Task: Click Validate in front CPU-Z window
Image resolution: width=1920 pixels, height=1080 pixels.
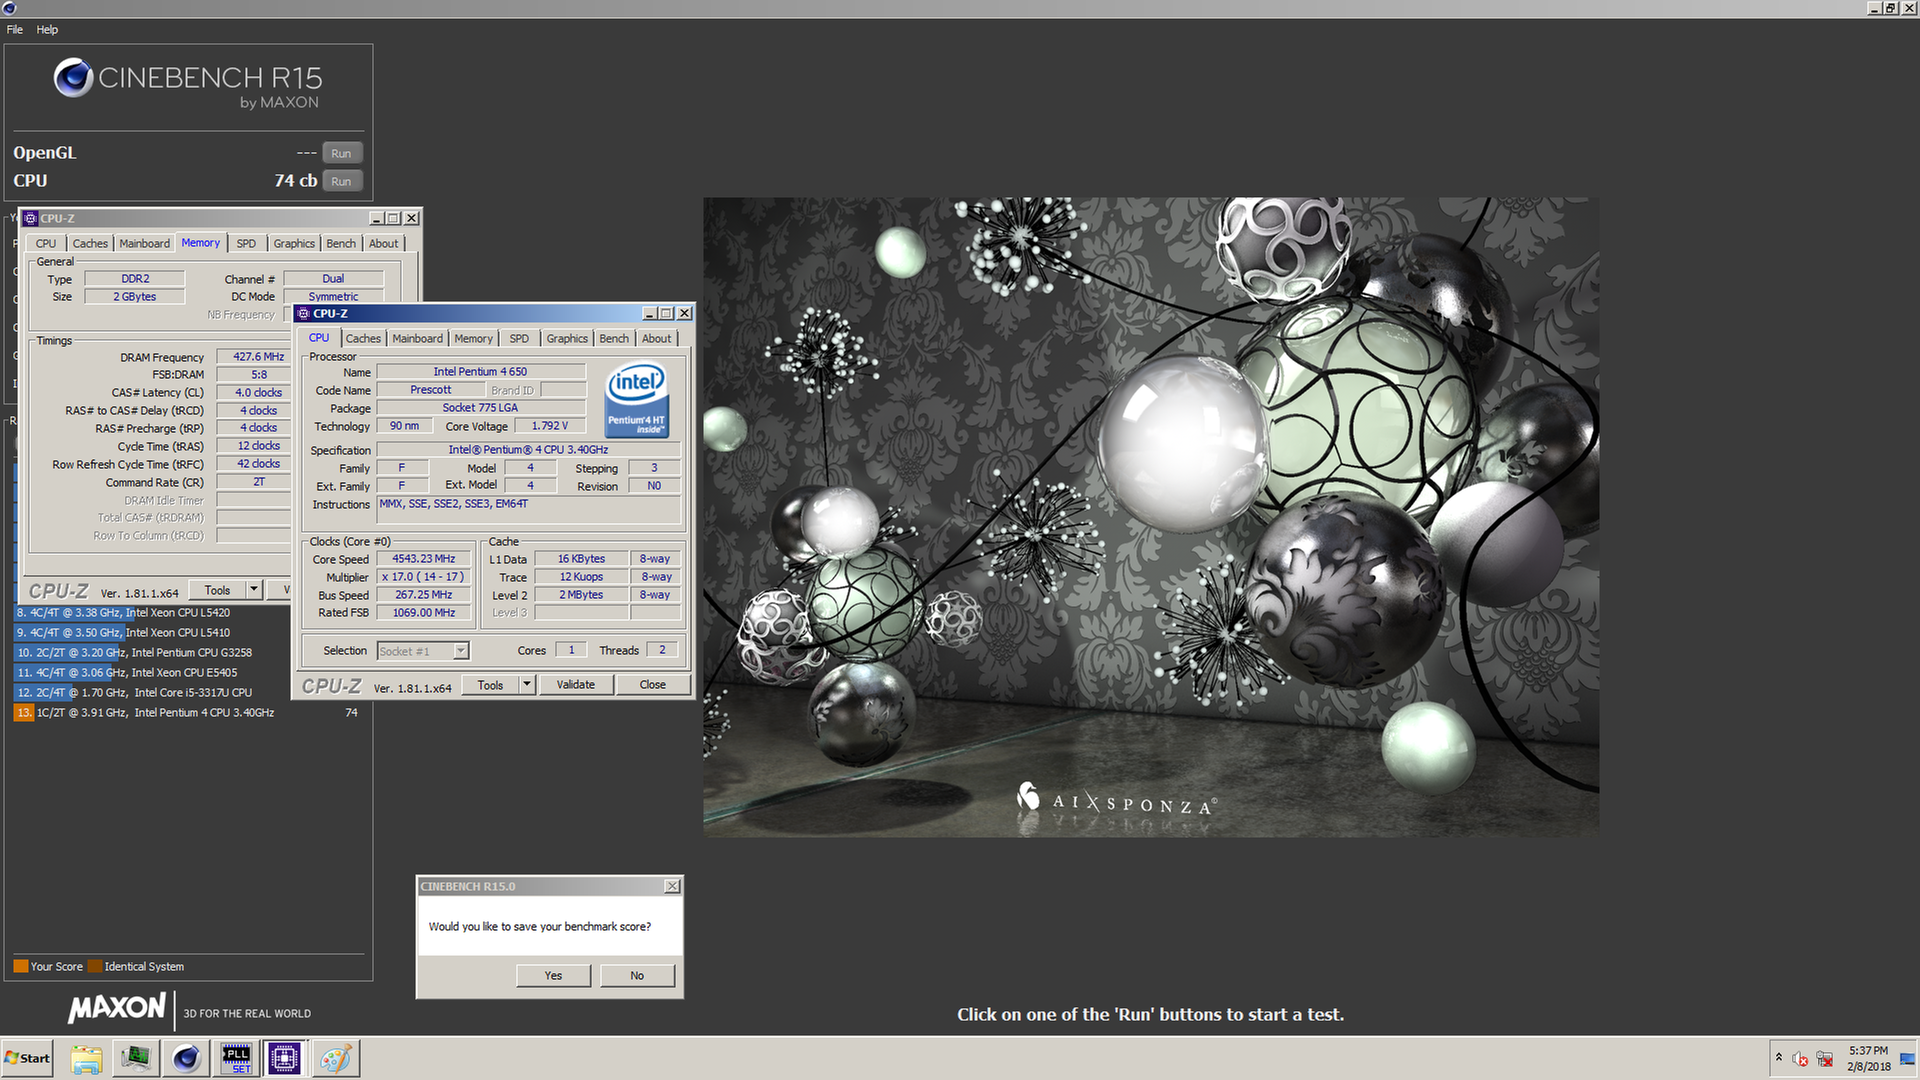Action: [x=575, y=684]
